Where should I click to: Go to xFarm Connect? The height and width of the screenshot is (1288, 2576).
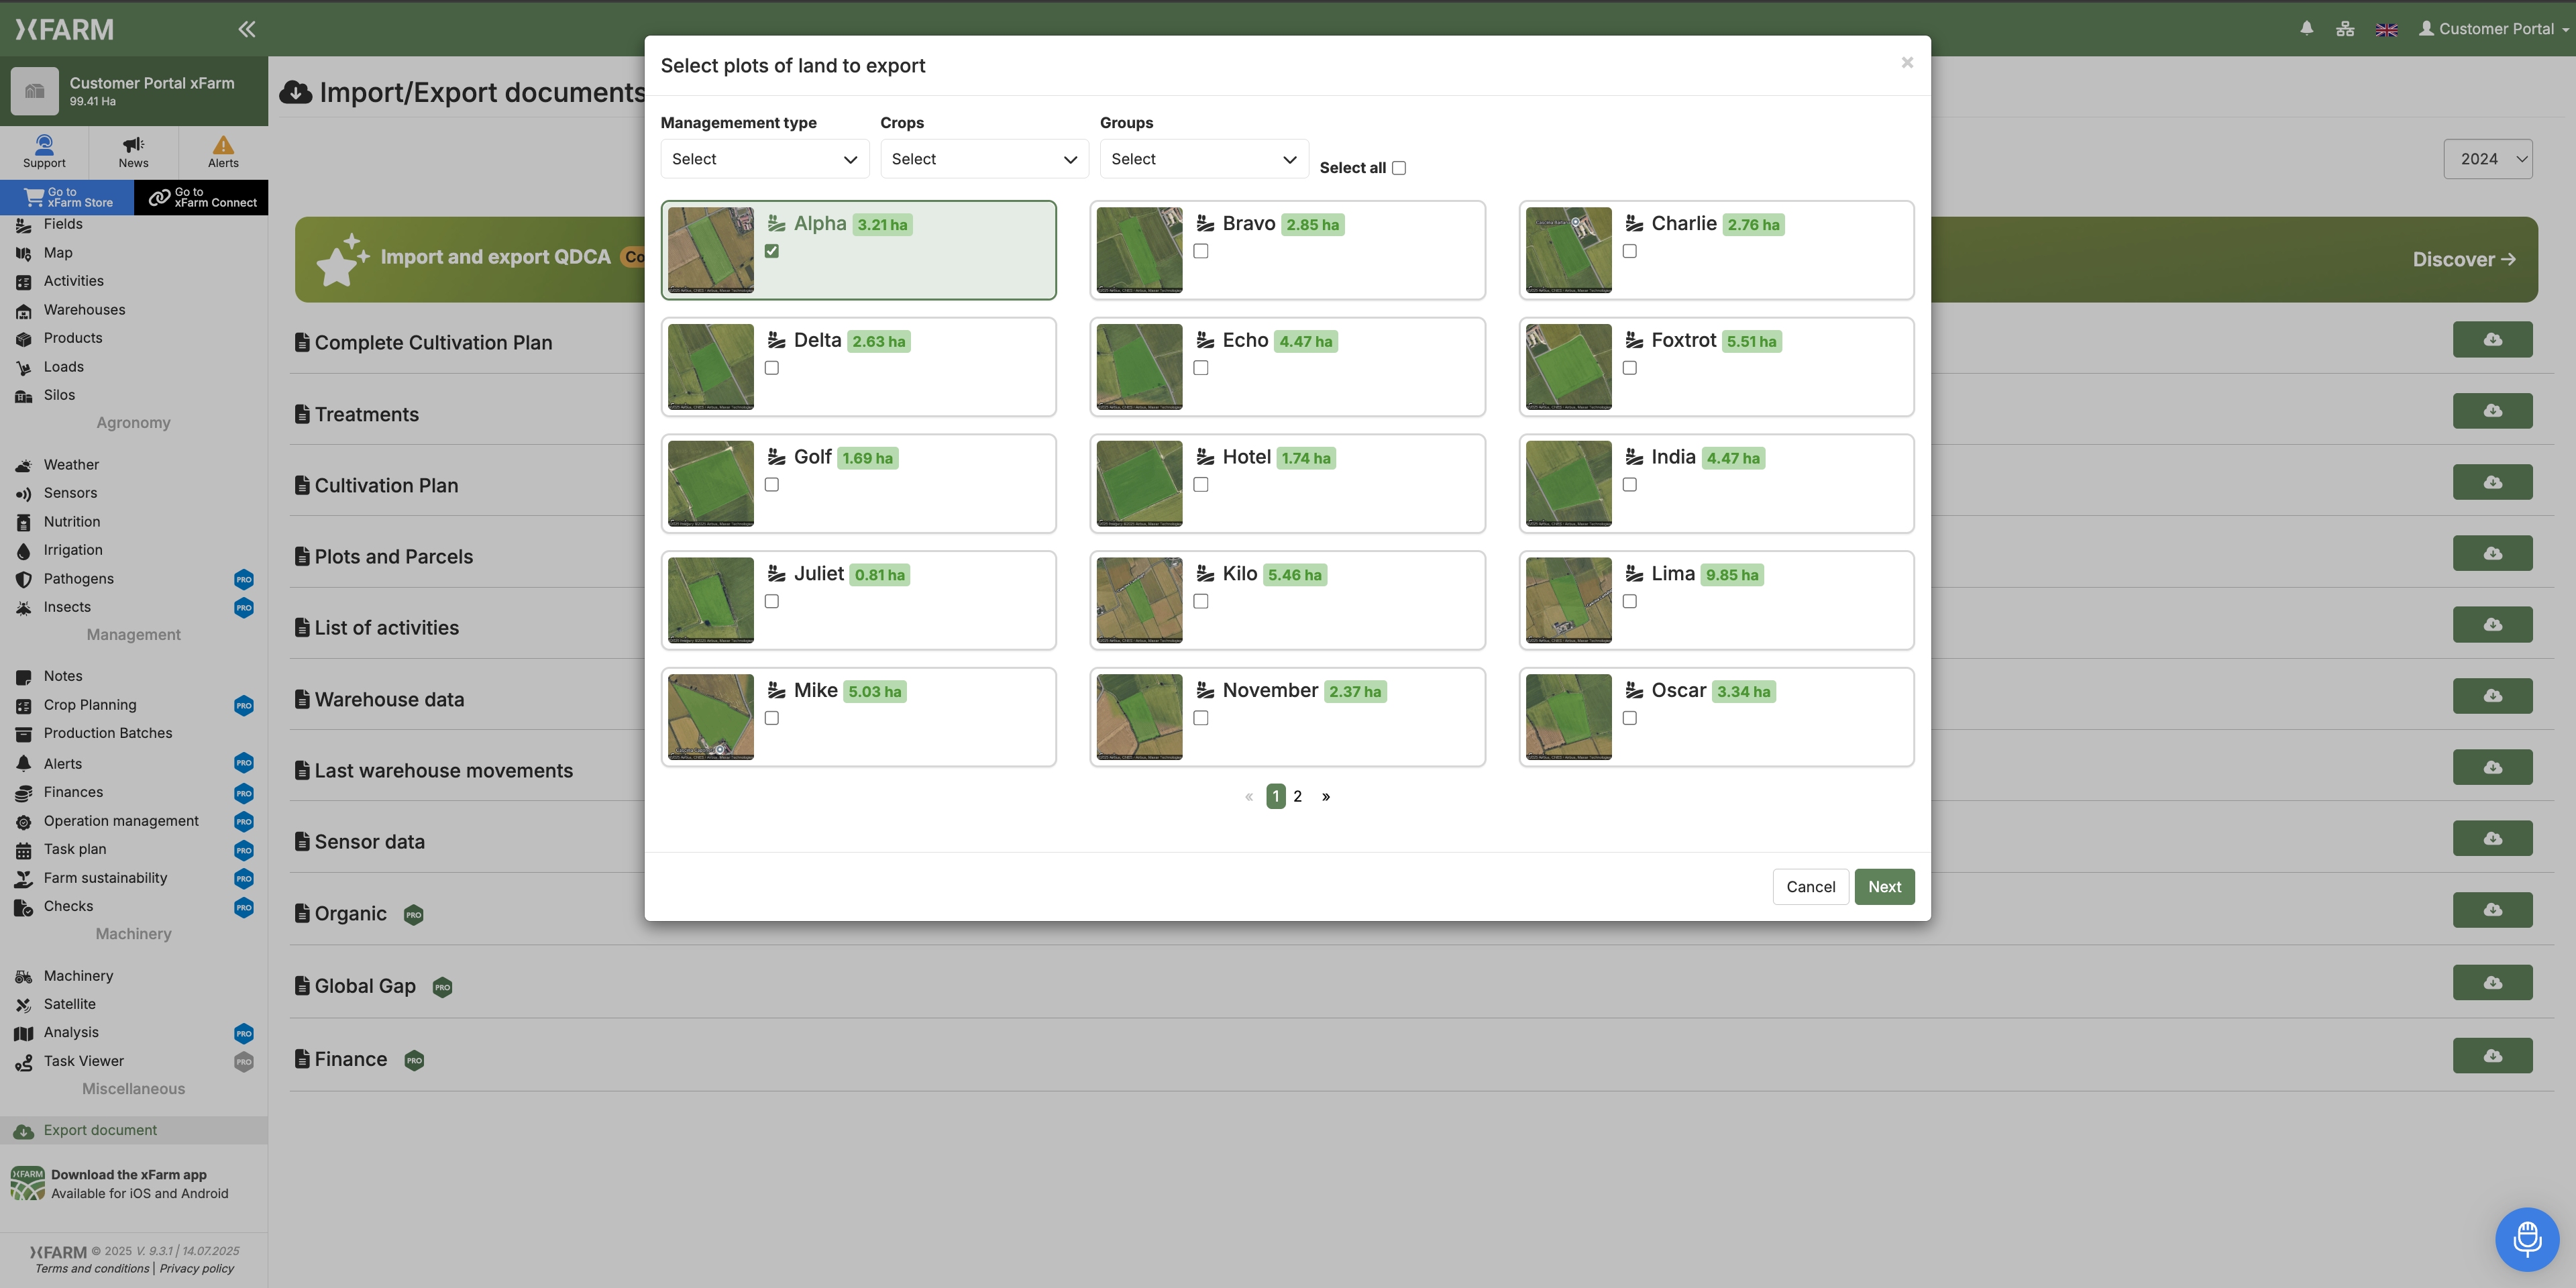(201, 197)
